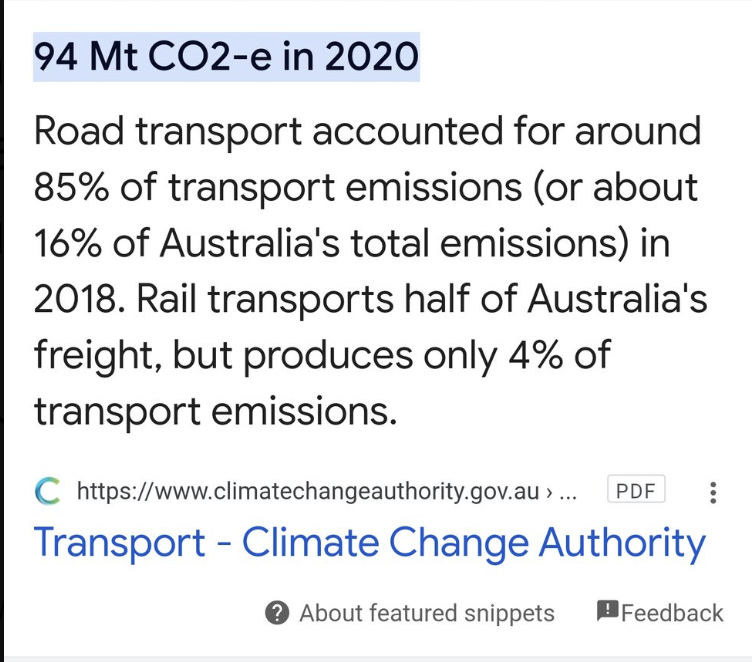Open the Transport - Climate Change Authority link
The image size is (752, 662).
coord(369,542)
